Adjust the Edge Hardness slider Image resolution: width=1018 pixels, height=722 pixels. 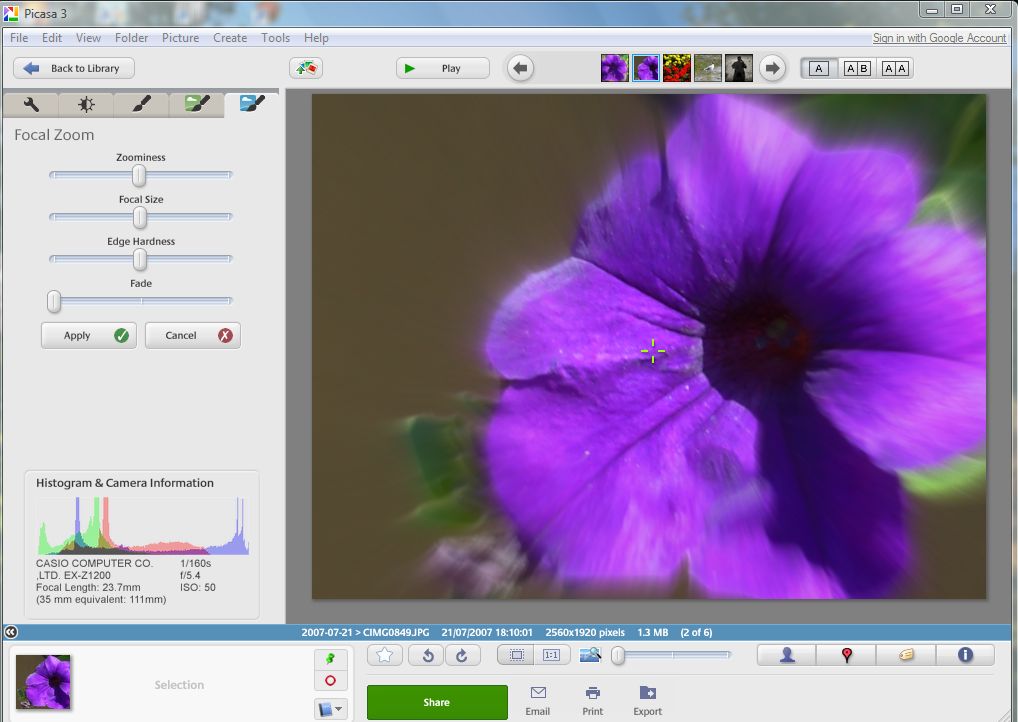pyautogui.click(x=140, y=259)
